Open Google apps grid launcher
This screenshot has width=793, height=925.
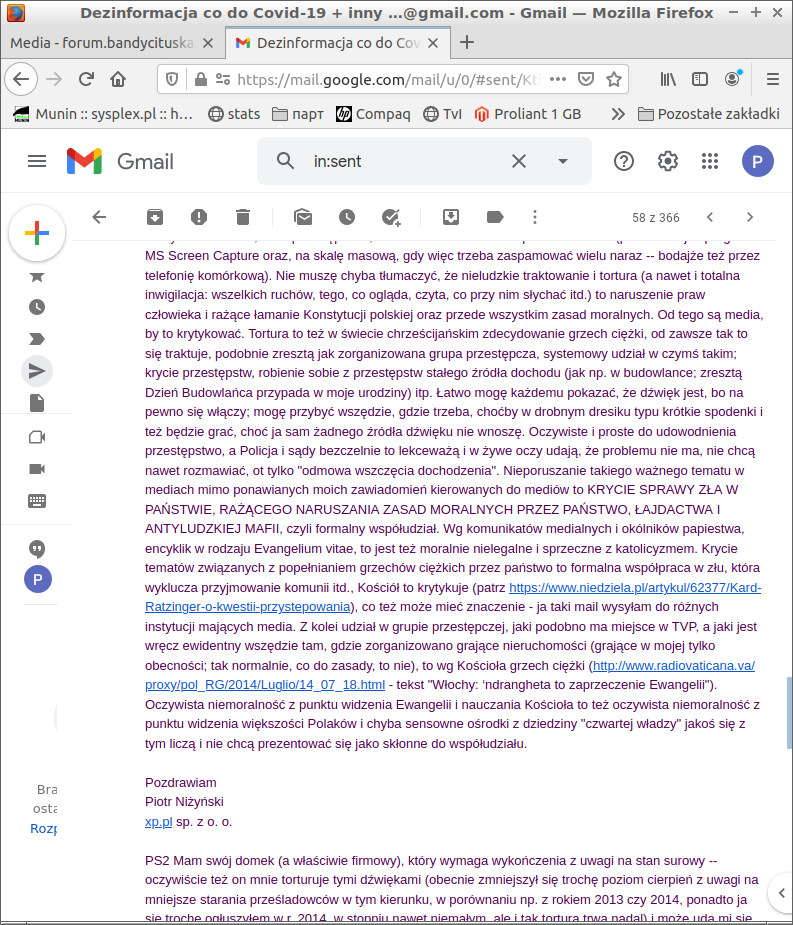[710, 161]
